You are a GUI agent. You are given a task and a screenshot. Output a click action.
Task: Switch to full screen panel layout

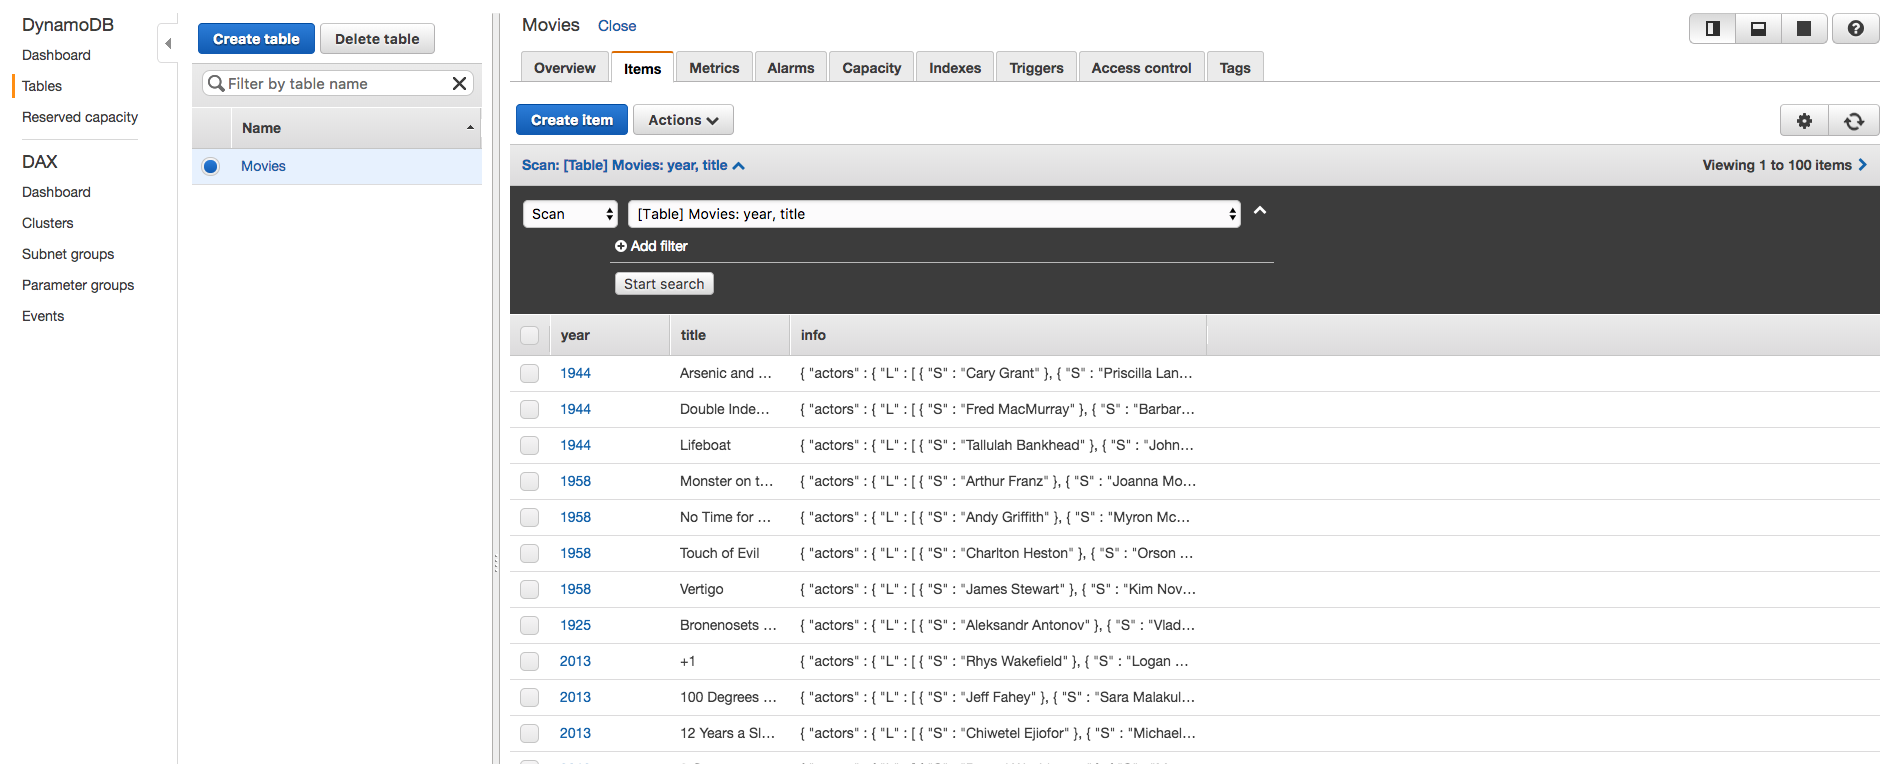point(1804,29)
